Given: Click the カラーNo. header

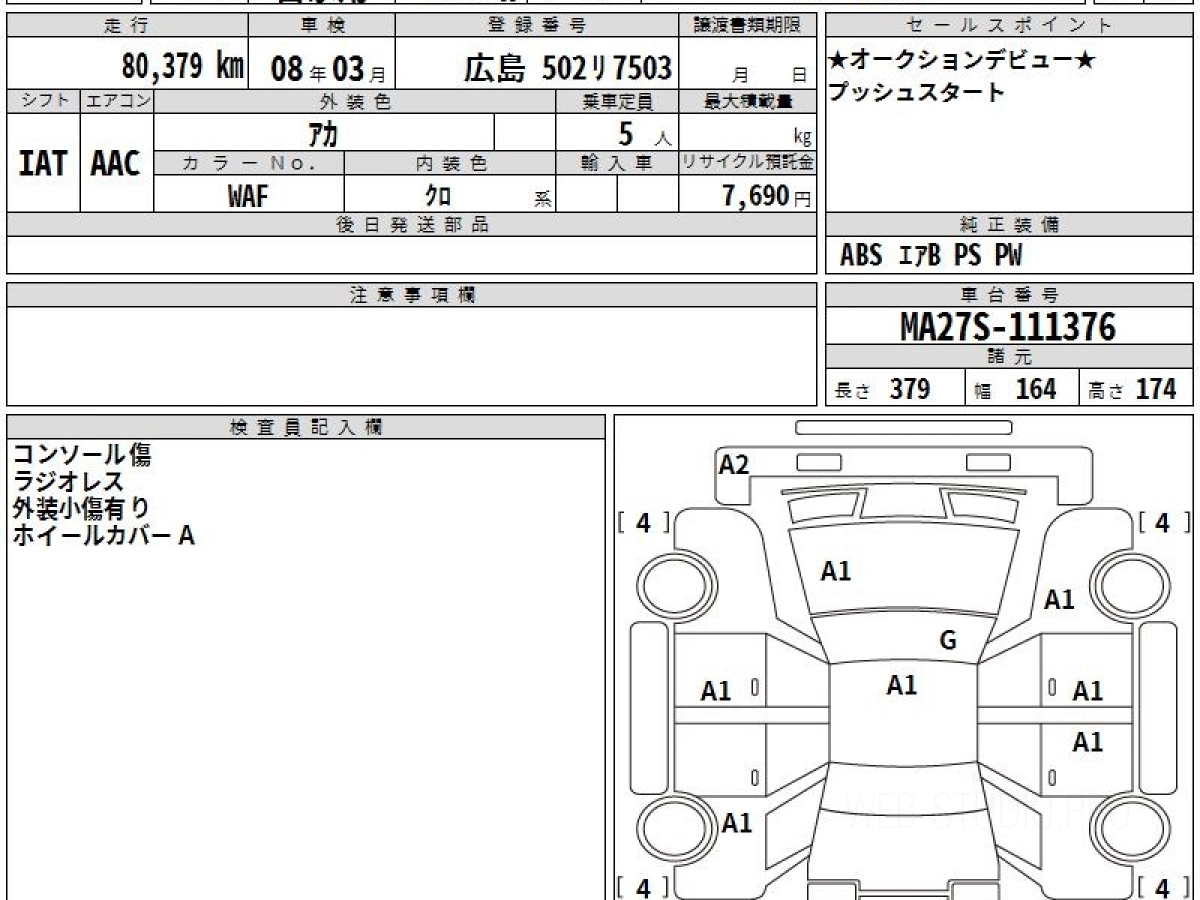Looking at the screenshot, I should (249, 163).
